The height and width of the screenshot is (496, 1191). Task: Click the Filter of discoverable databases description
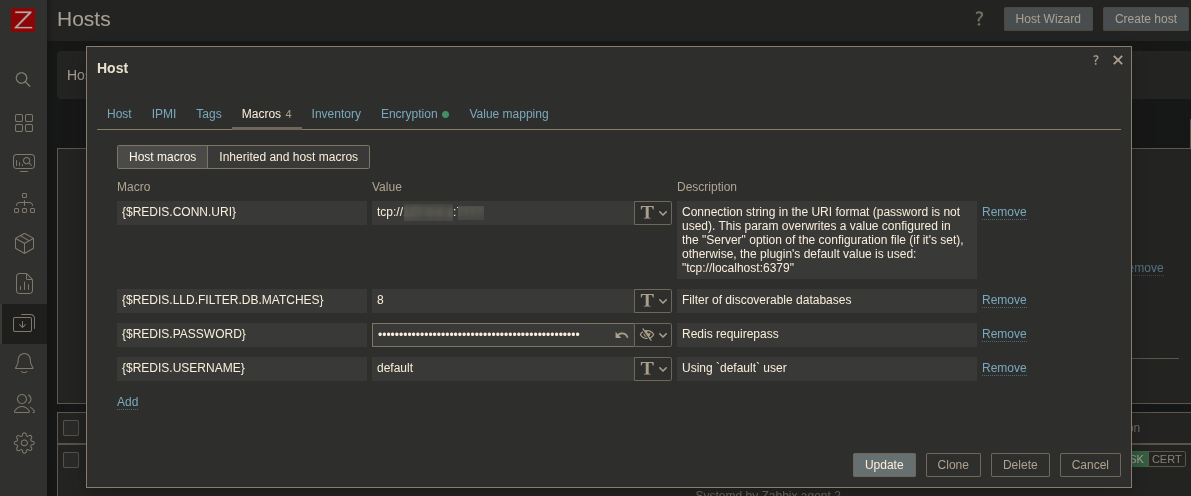[826, 301]
